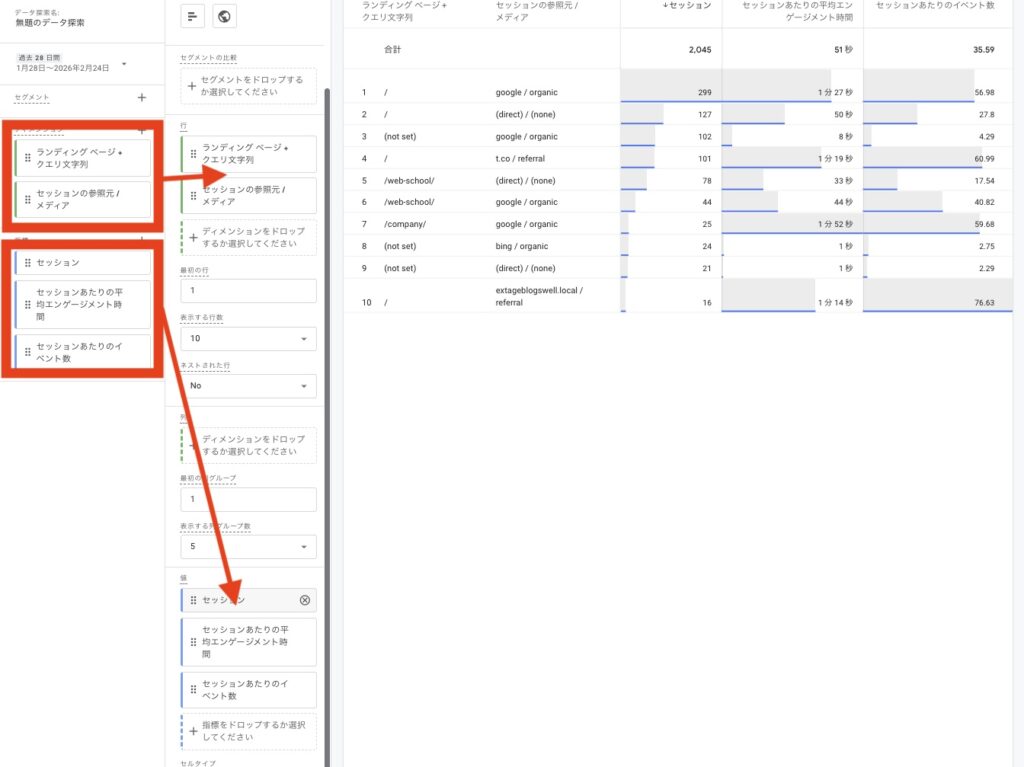Screen dimensions: 1024x767
Task: Click plus icon in segment comparison drop zone
Action: pyautogui.click(x=192, y=85)
